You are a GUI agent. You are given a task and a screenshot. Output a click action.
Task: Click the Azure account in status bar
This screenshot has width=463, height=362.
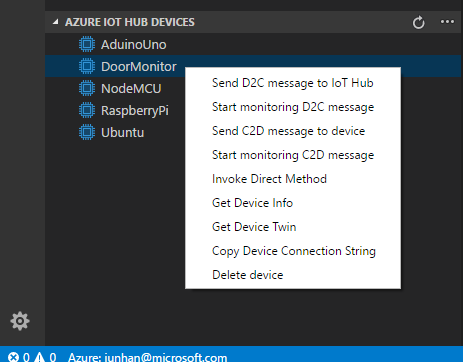click(x=147, y=357)
